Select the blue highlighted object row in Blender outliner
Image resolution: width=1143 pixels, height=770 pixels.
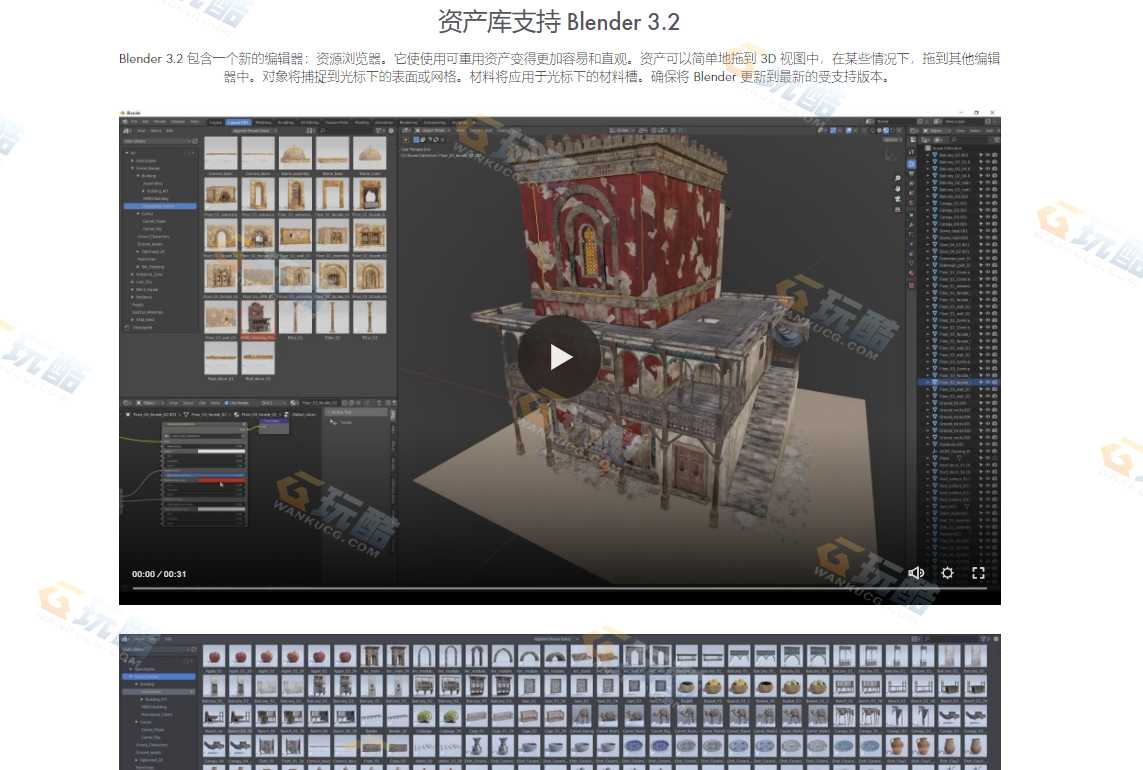[x=958, y=382]
